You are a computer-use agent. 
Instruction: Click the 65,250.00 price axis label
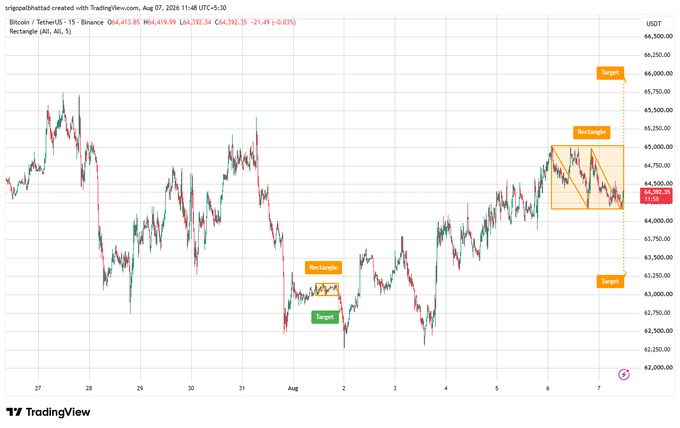pos(658,129)
